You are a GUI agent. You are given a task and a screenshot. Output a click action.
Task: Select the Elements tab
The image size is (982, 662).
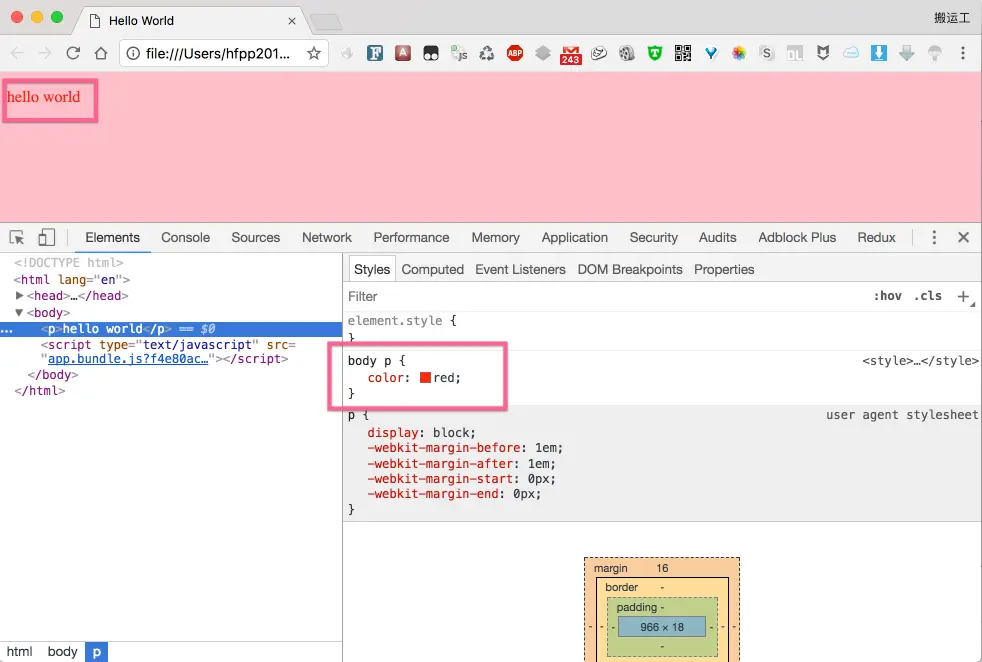tap(113, 237)
